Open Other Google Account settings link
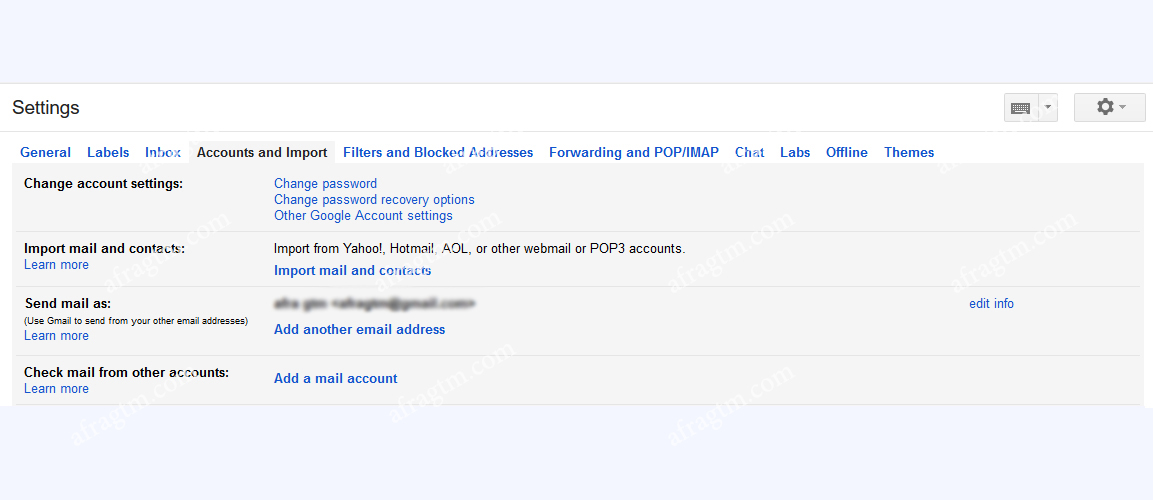Image resolution: width=1153 pixels, height=500 pixels. (x=363, y=215)
